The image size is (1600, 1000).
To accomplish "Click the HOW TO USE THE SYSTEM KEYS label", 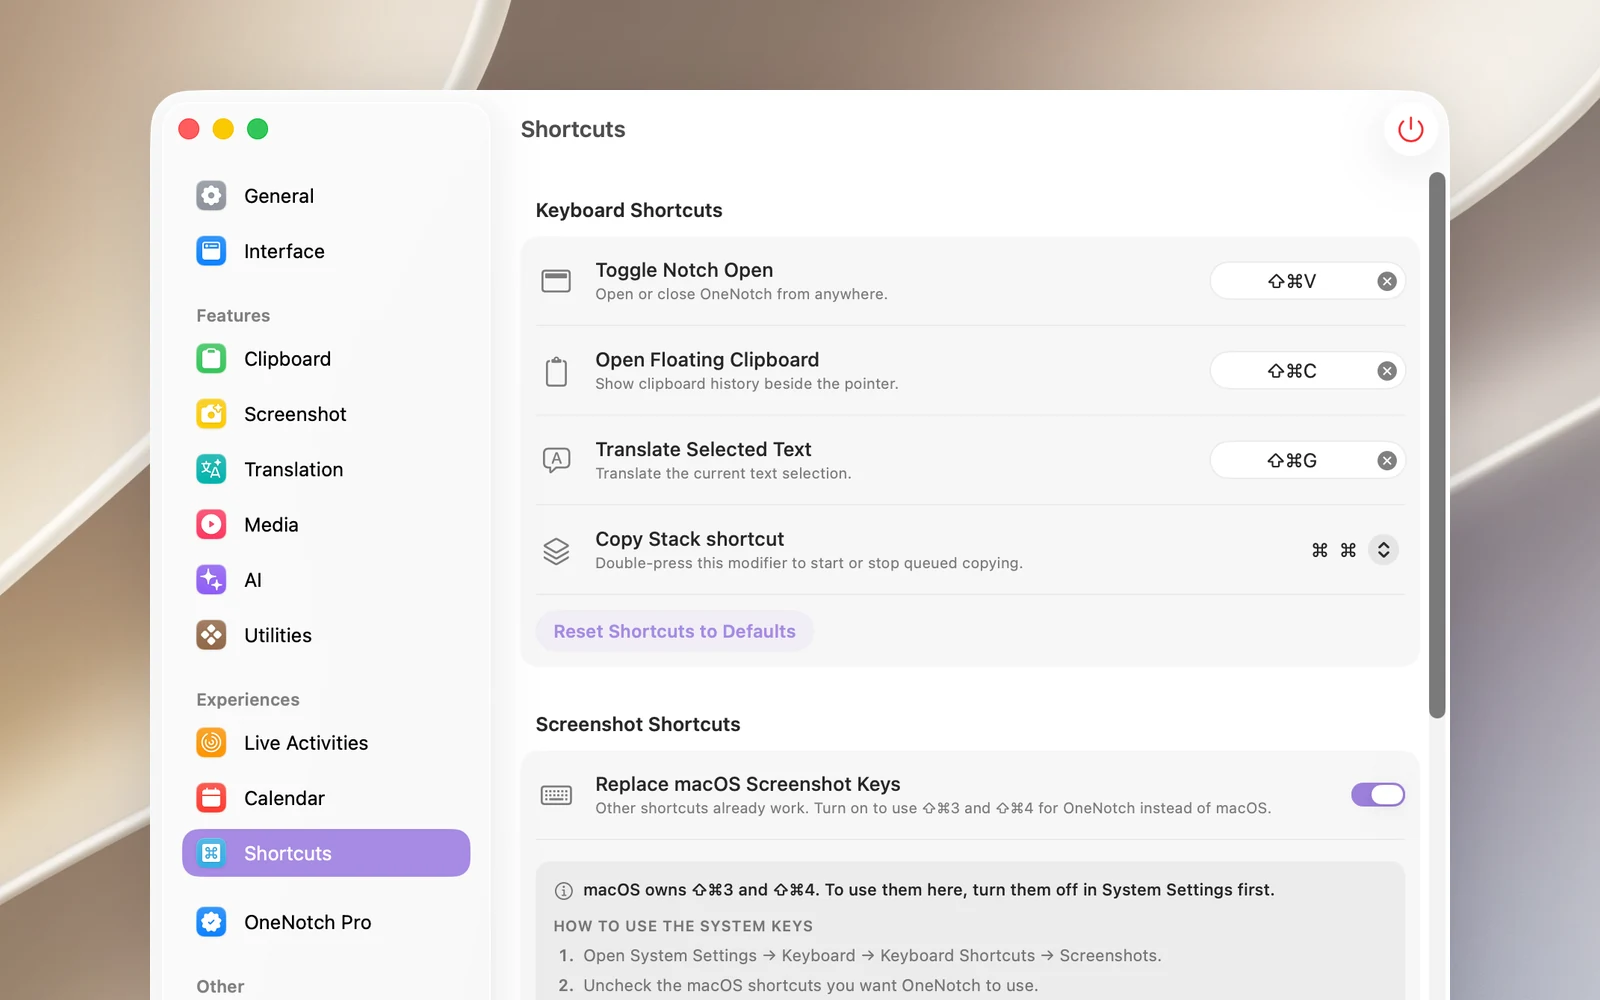I will (x=683, y=926).
